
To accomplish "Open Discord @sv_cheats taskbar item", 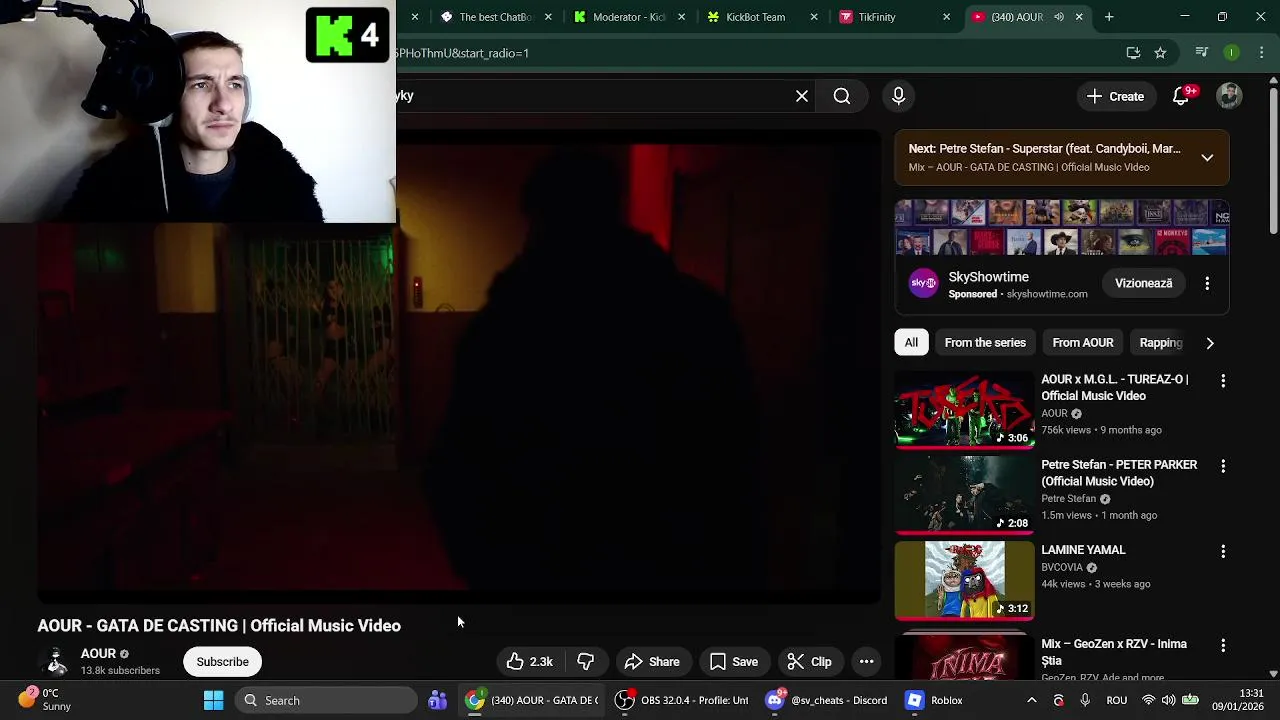I will coord(827,701).
